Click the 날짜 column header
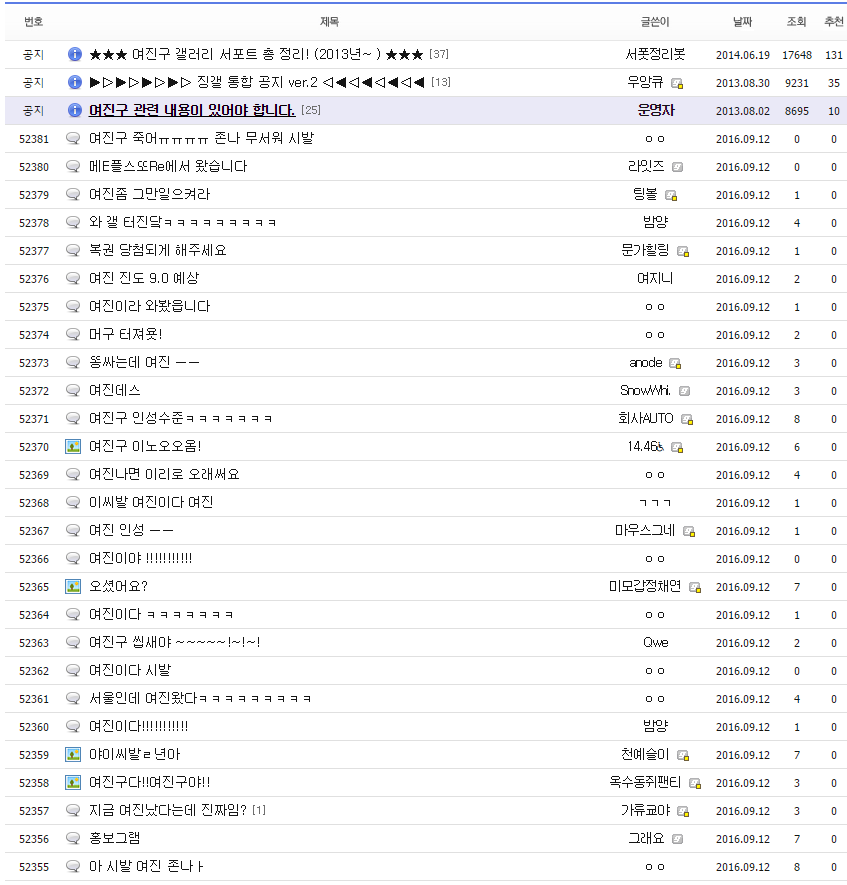 click(x=742, y=21)
